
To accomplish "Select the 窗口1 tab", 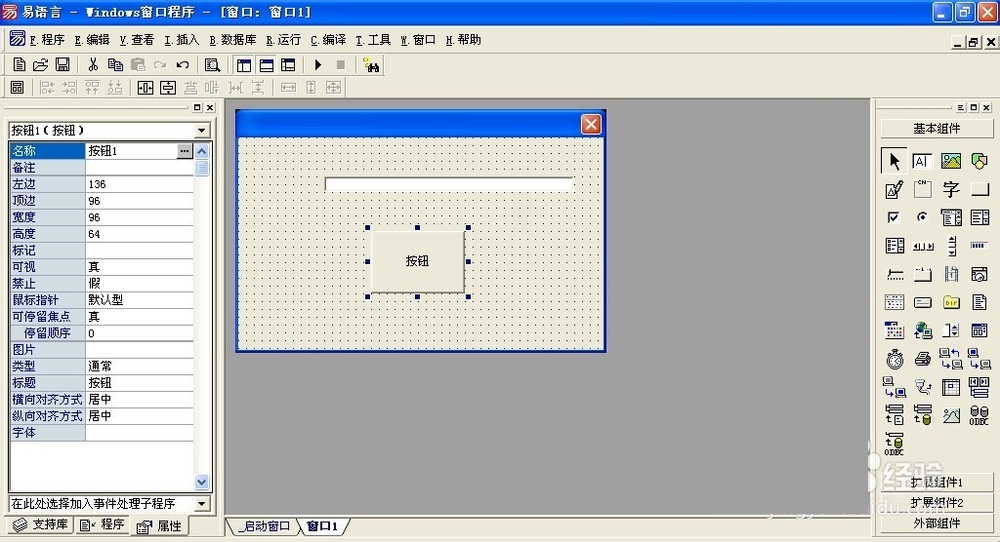I will [322, 527].
